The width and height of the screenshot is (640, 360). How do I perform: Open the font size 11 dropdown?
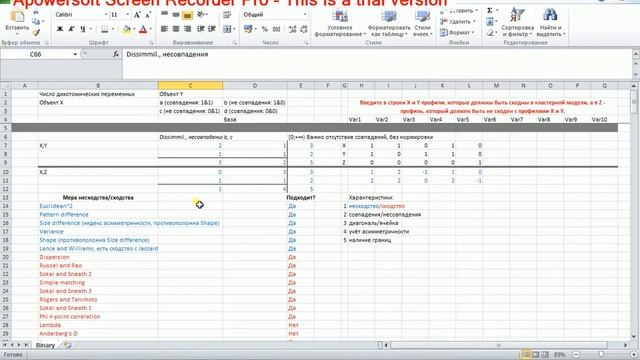[127, 15]
